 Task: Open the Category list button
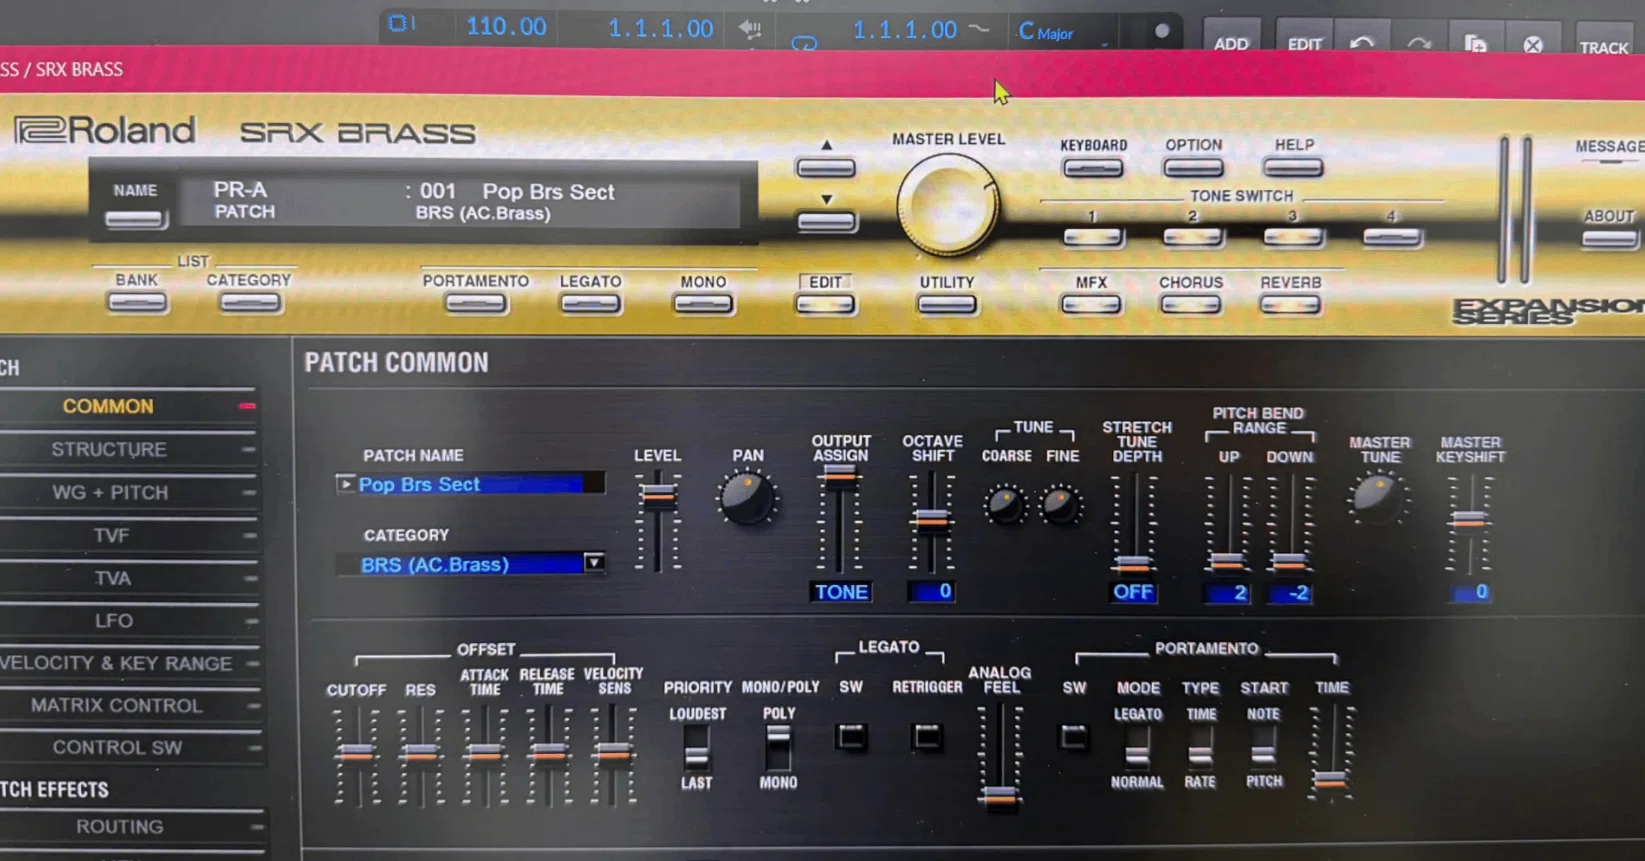pos(249,303)
